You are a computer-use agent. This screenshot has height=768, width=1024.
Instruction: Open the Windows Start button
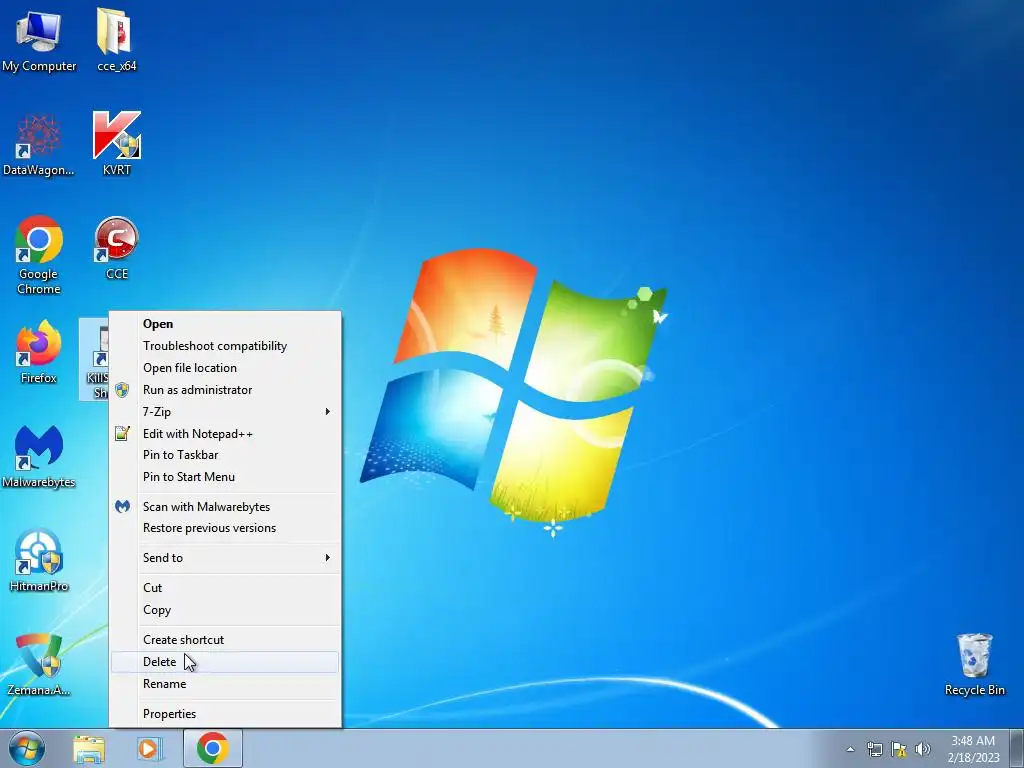click(27, 748)
